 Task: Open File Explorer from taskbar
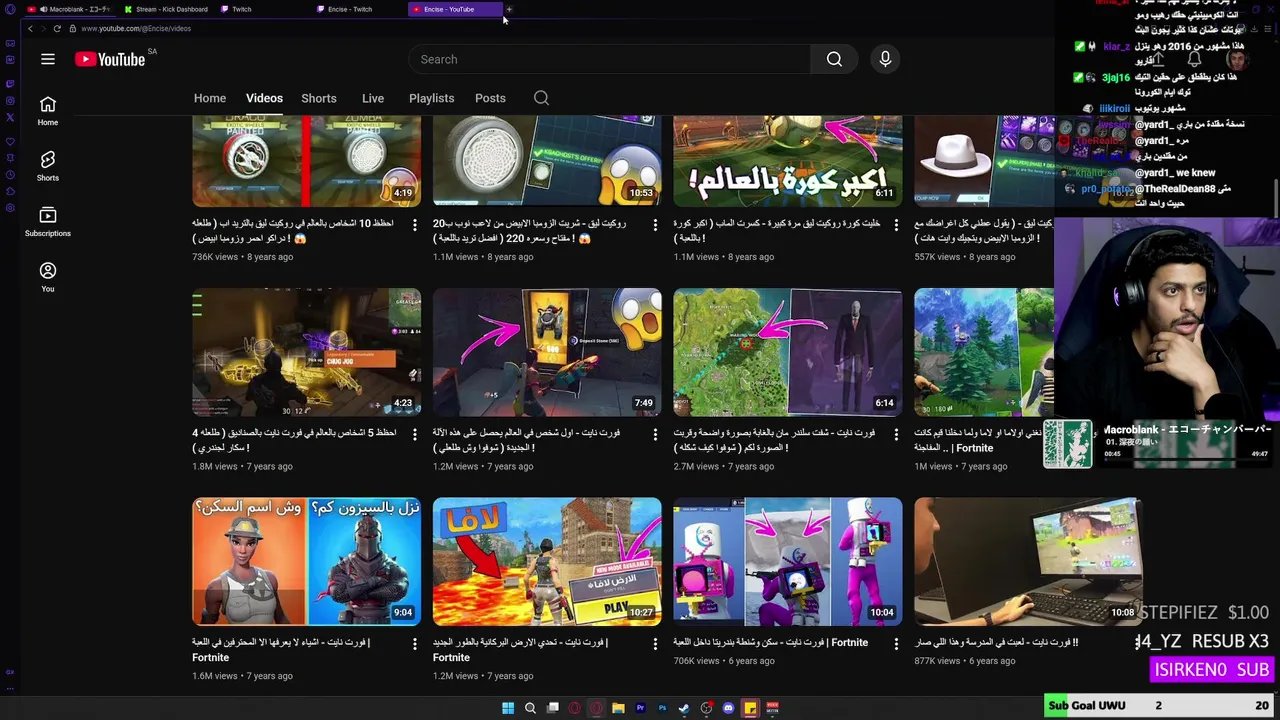618,708
